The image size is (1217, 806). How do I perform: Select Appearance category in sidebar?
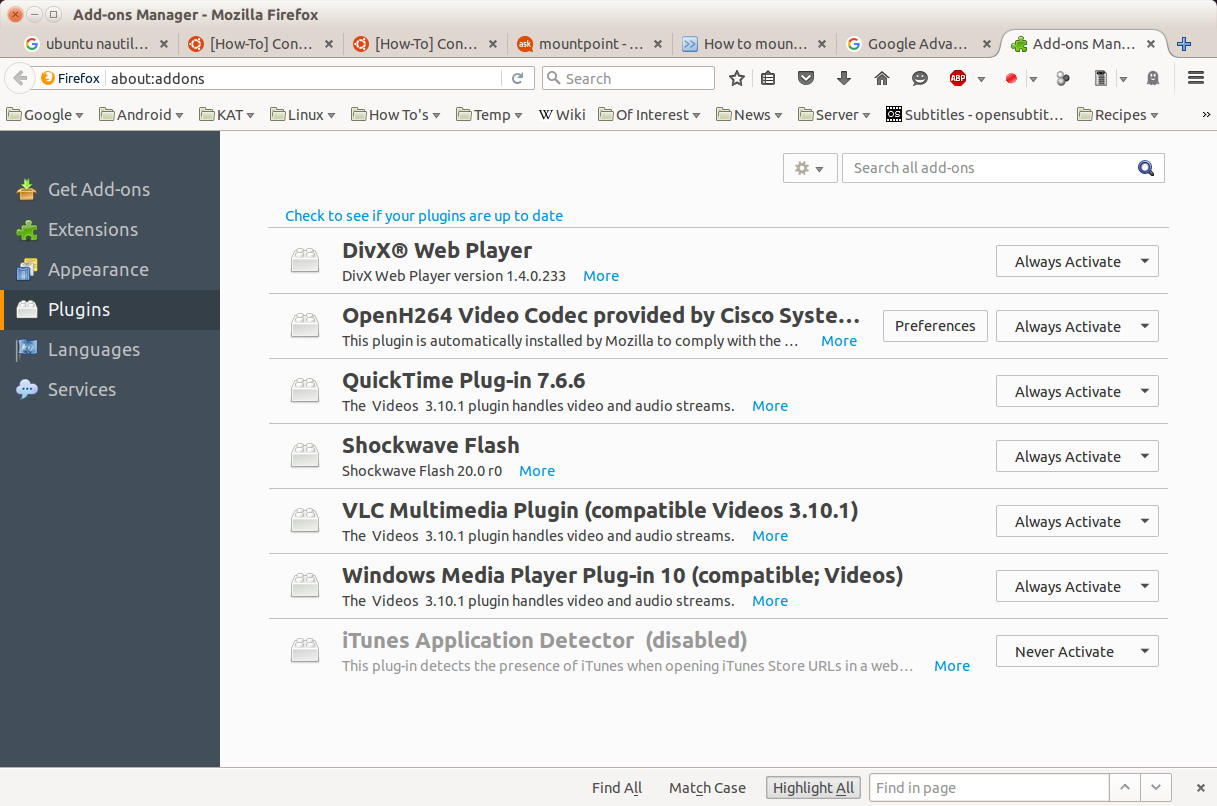click(110, 269)
